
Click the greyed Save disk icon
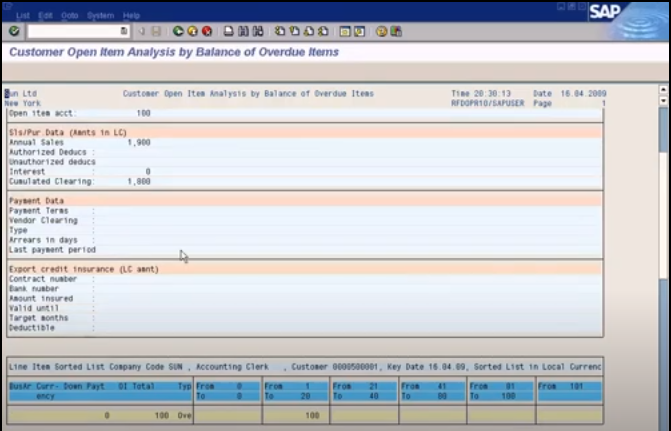(x=156, y=31)
